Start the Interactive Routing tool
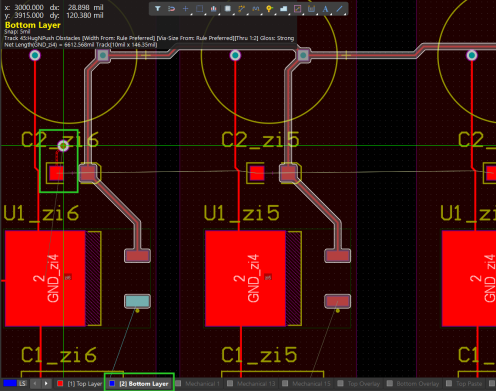496x391 pixels. pyautogui.click(x=242, y=9)
